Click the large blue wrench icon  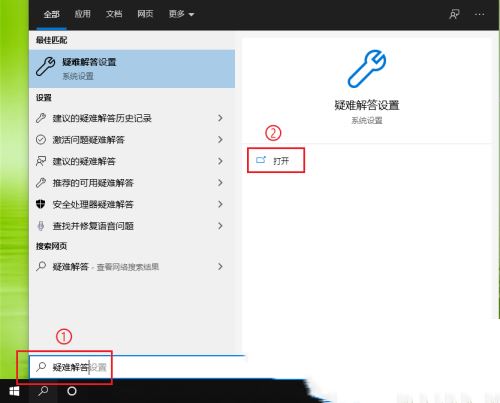367,69
